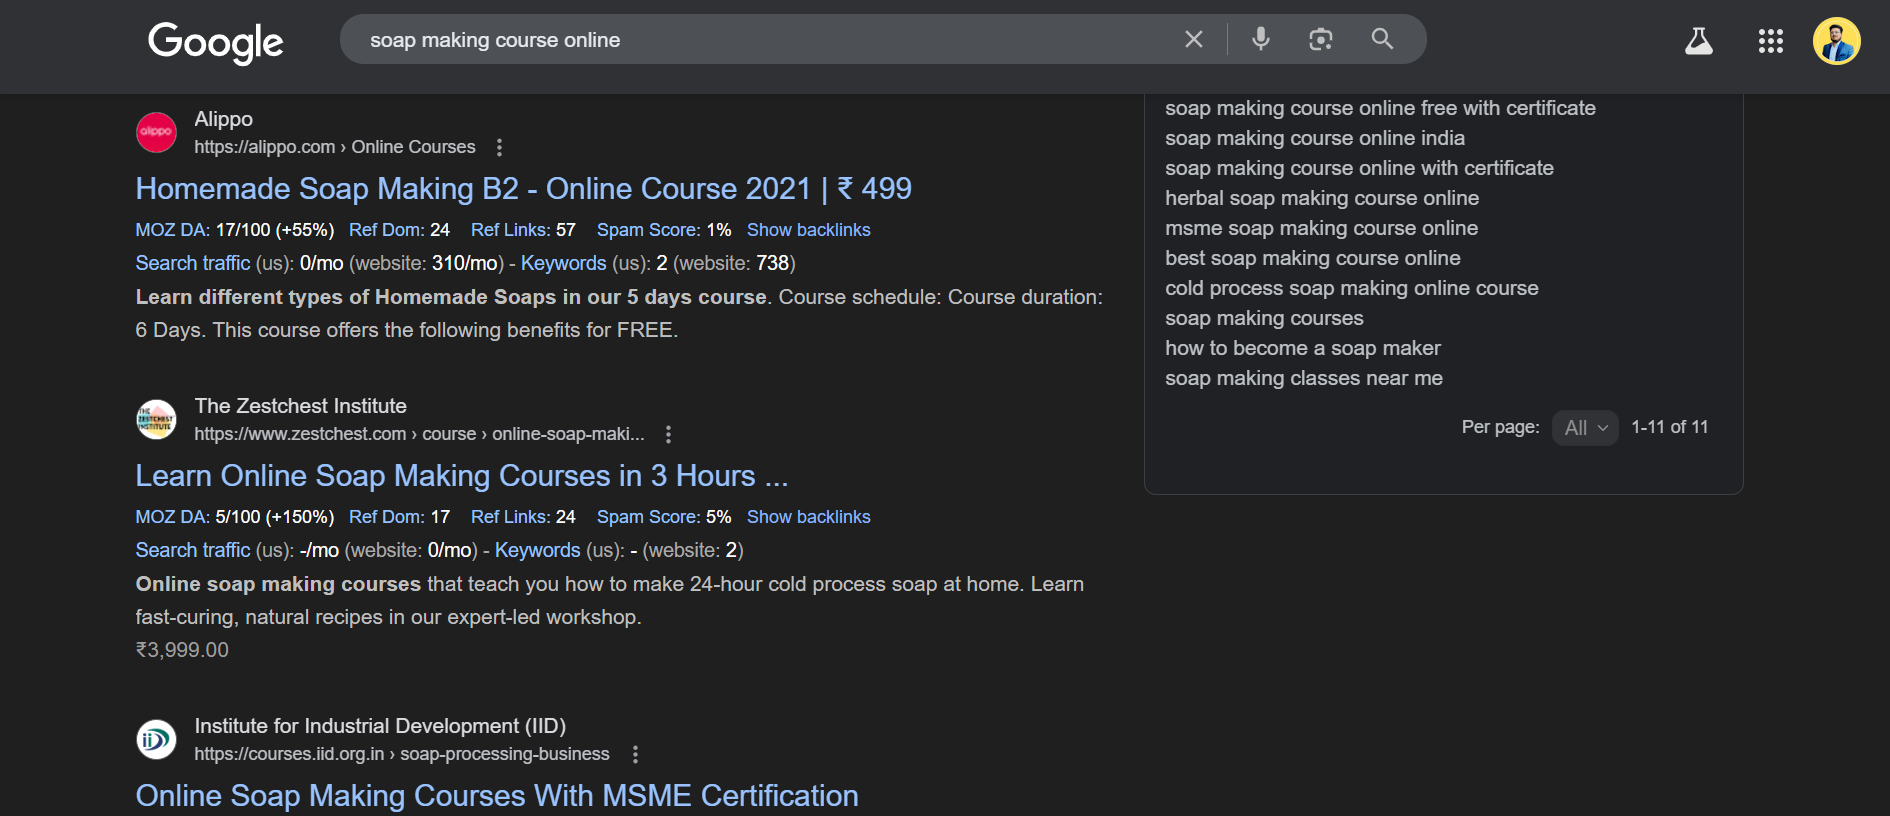Viewport: 1890px width, 816px height.
Task: Open Online Soap Making Courses MSME result
Action: [x=496, y=796]
